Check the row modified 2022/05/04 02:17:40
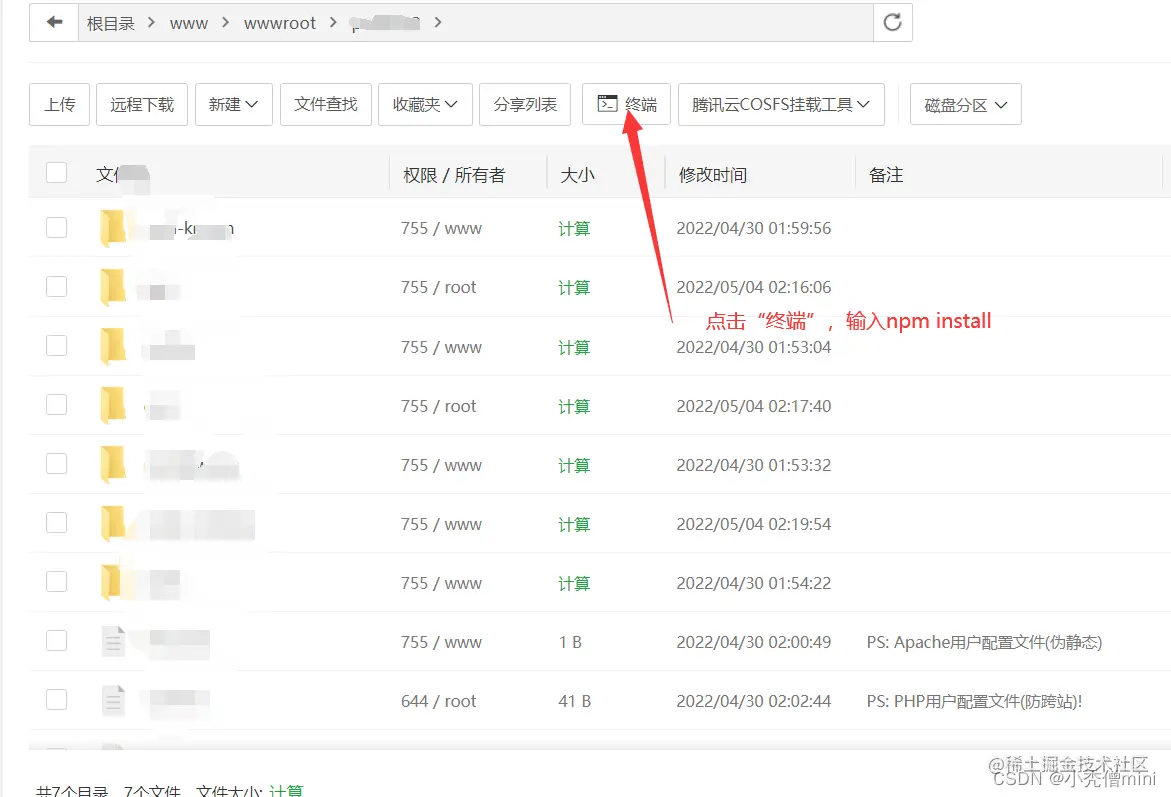Image resolution: width=1171 pixels, height=797 pixels. pyautogui.click(x=57, y=404)
